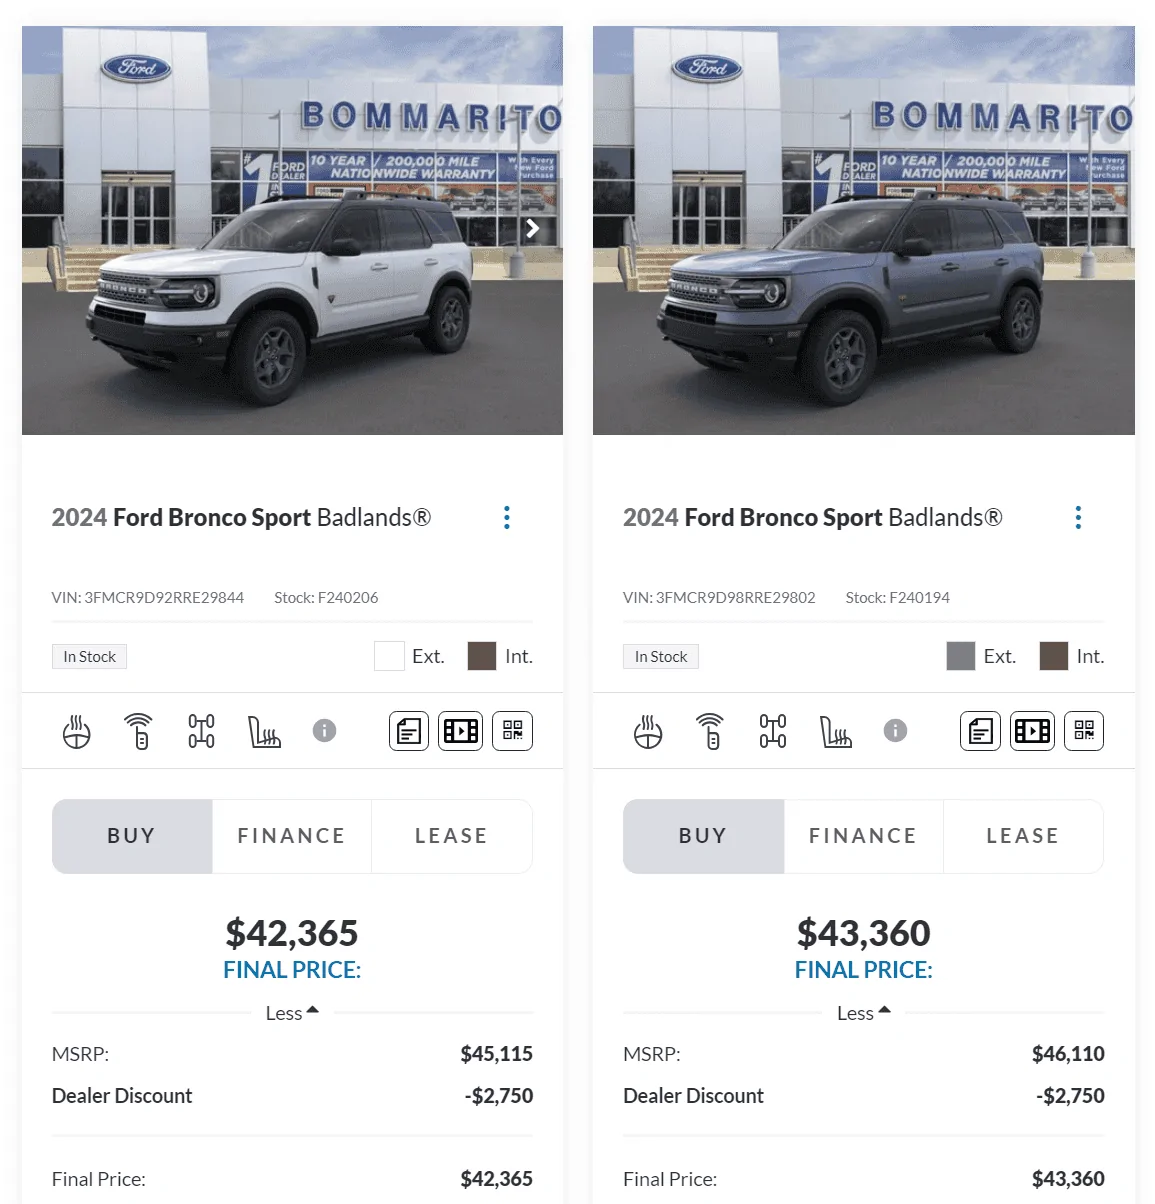This screenshot has width=1155, height=1204.
Task: Click drivetrain icon on the $43,360 listing
Action: click(x=773, y=731)
